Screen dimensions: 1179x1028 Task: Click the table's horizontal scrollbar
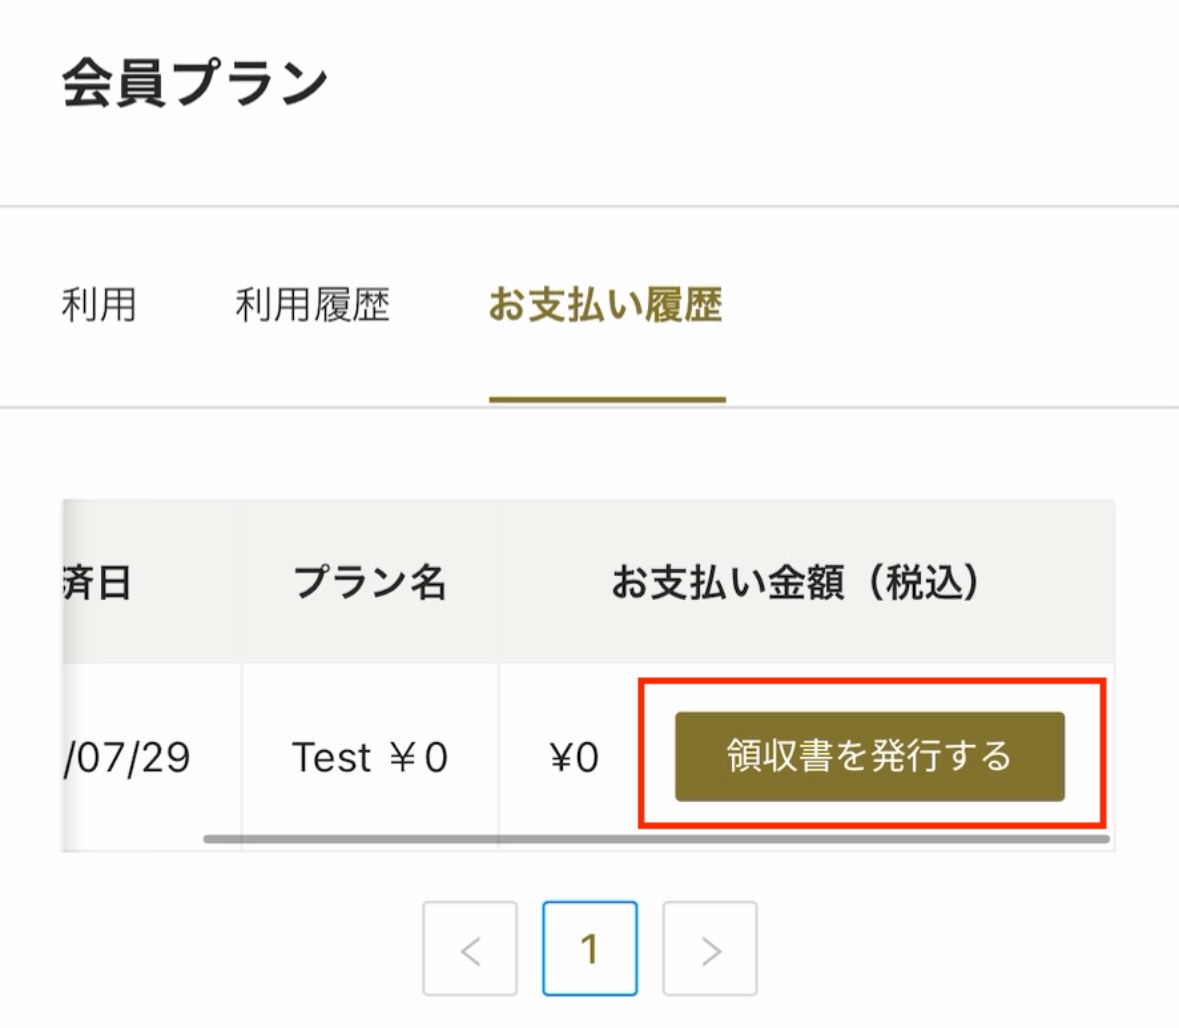tap(656, 839)
